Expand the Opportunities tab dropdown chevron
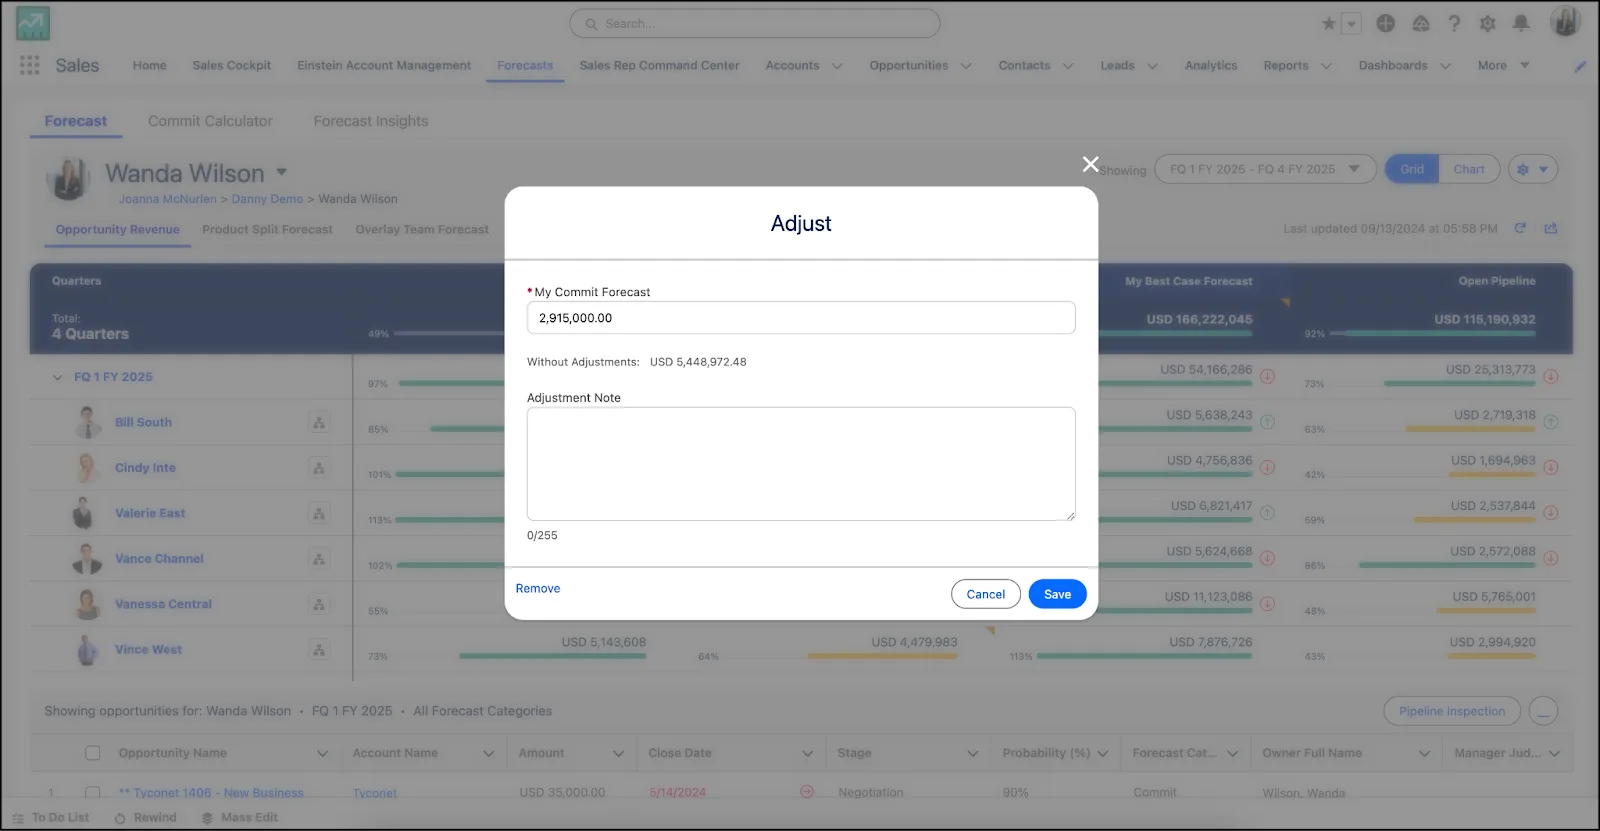This screenshot has width=1600, height=831. (966, 66)
